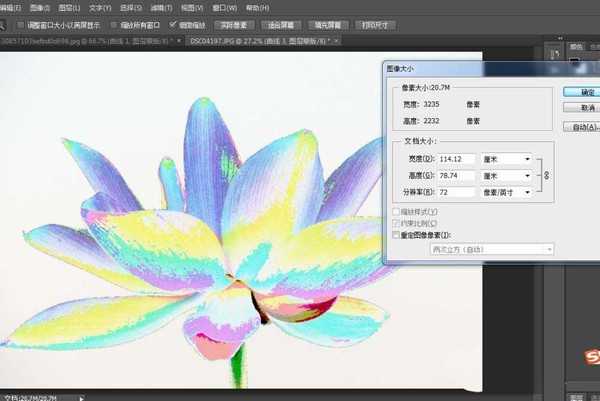Toggle 调整窗口大小以满屏显示 checkbox
This screenshot has width=600, height=401.
pyautogui.click(x=21, y=24)
